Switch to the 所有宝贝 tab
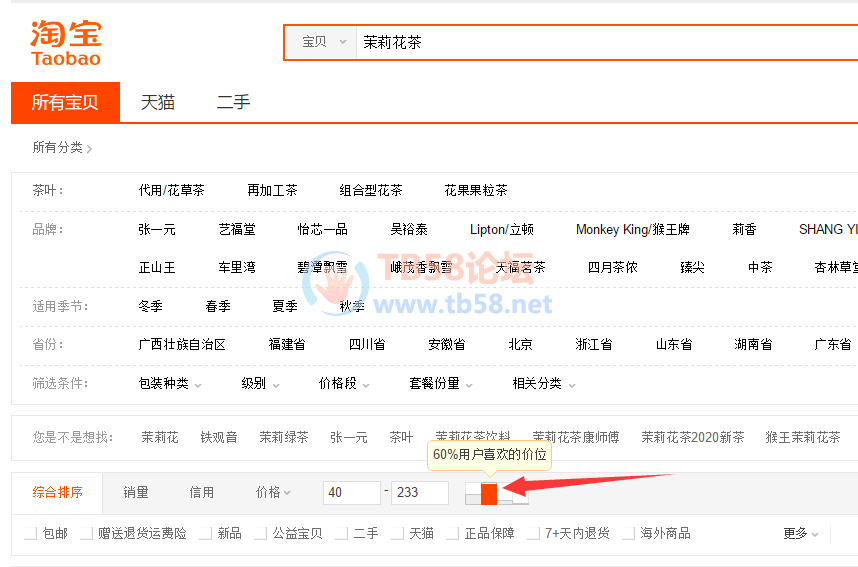 point(65,102)
